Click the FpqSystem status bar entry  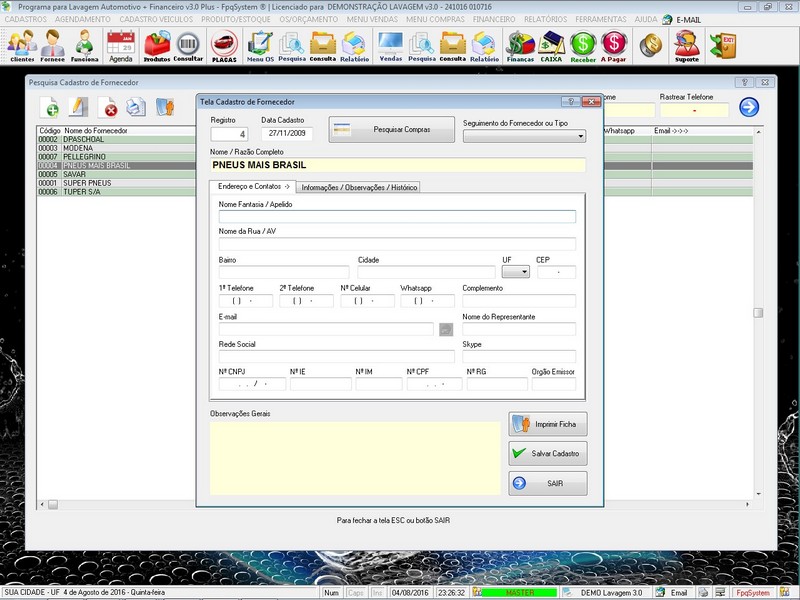(x=753, y=593)
